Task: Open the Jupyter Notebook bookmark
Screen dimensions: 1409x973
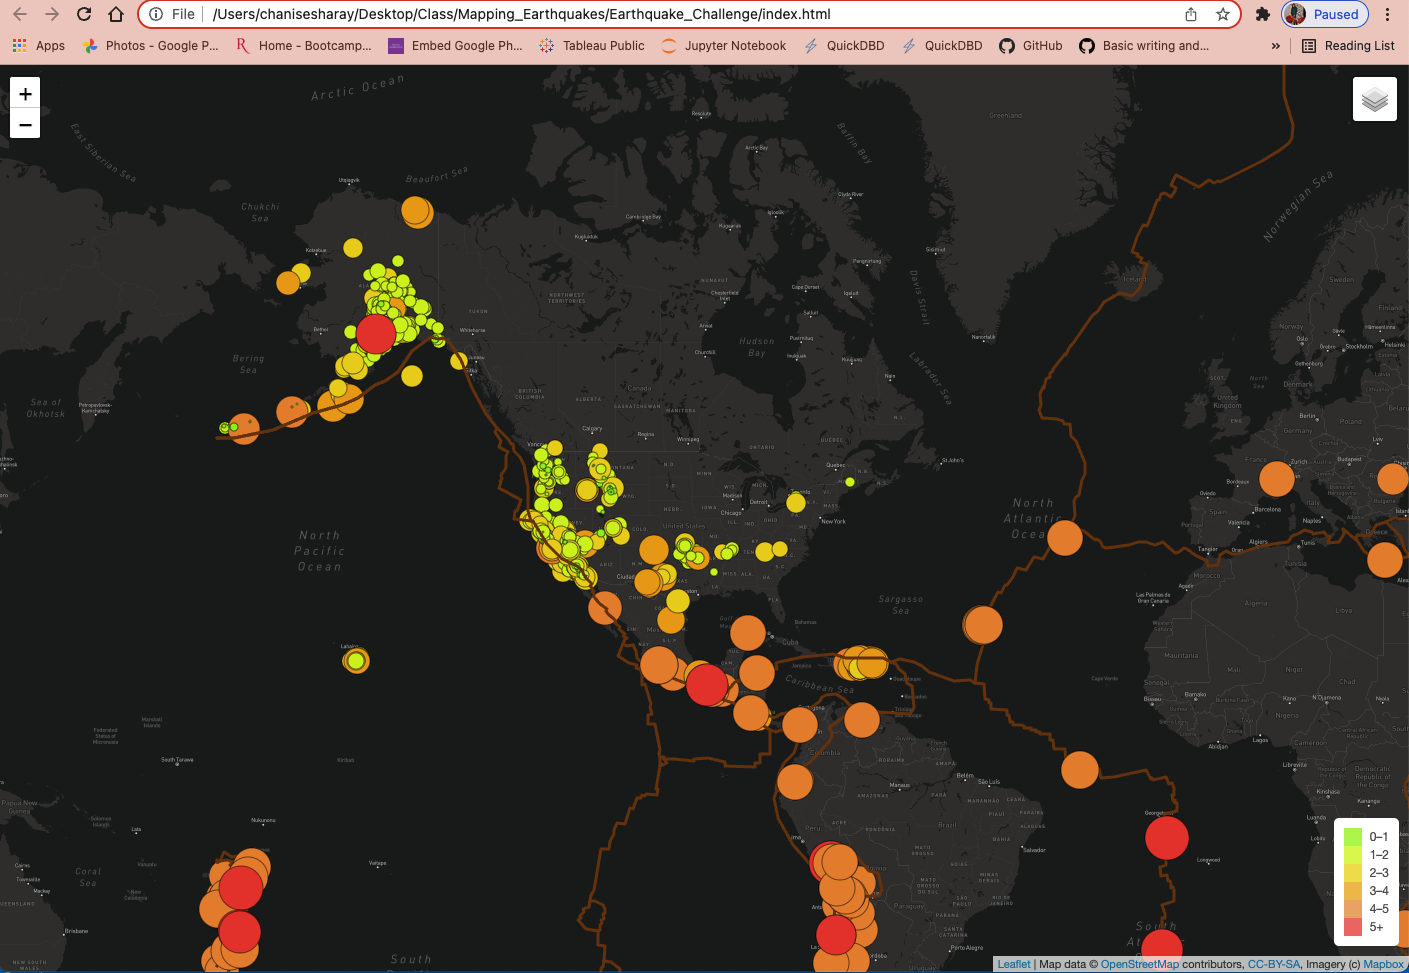Action: (724, 45)
